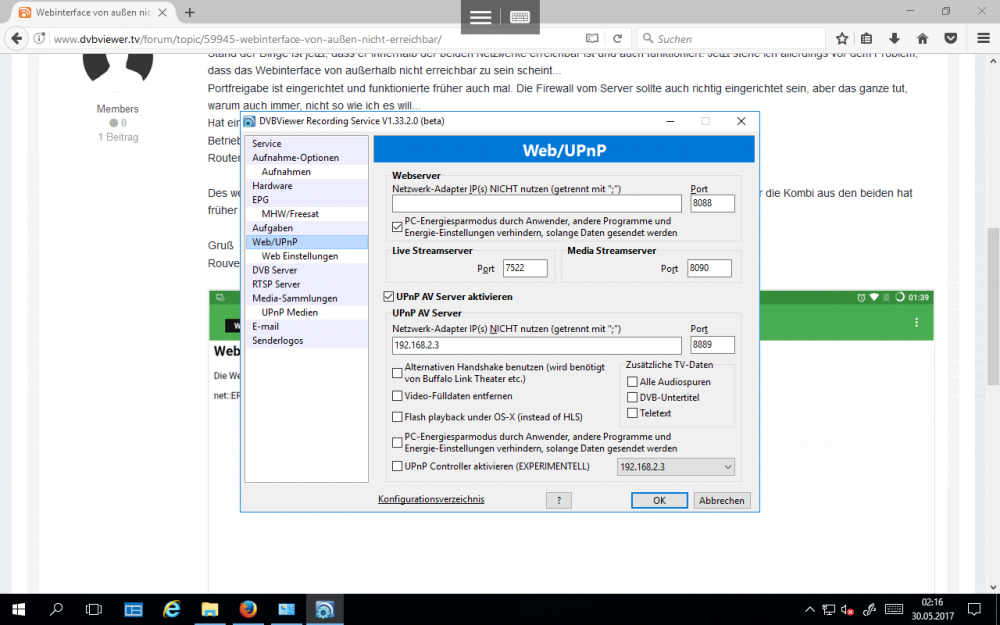Show site information icon beside the URL
This screenshot has width=1000, height=625.
pyautogui.click(x=40, y=39)
